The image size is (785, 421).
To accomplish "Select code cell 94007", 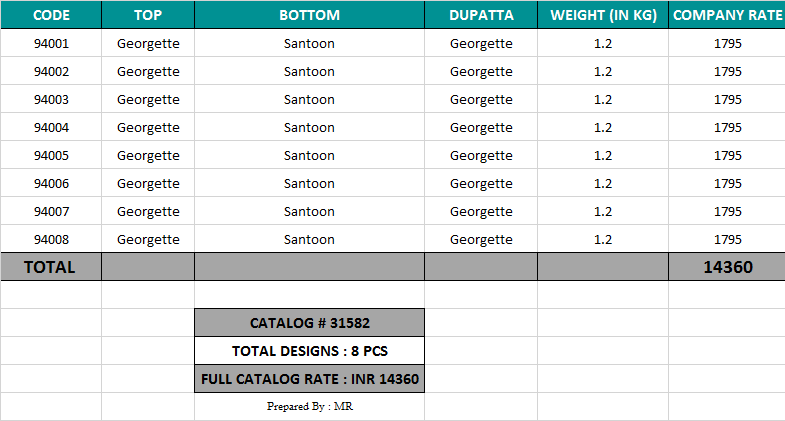I will click(51, 211).
